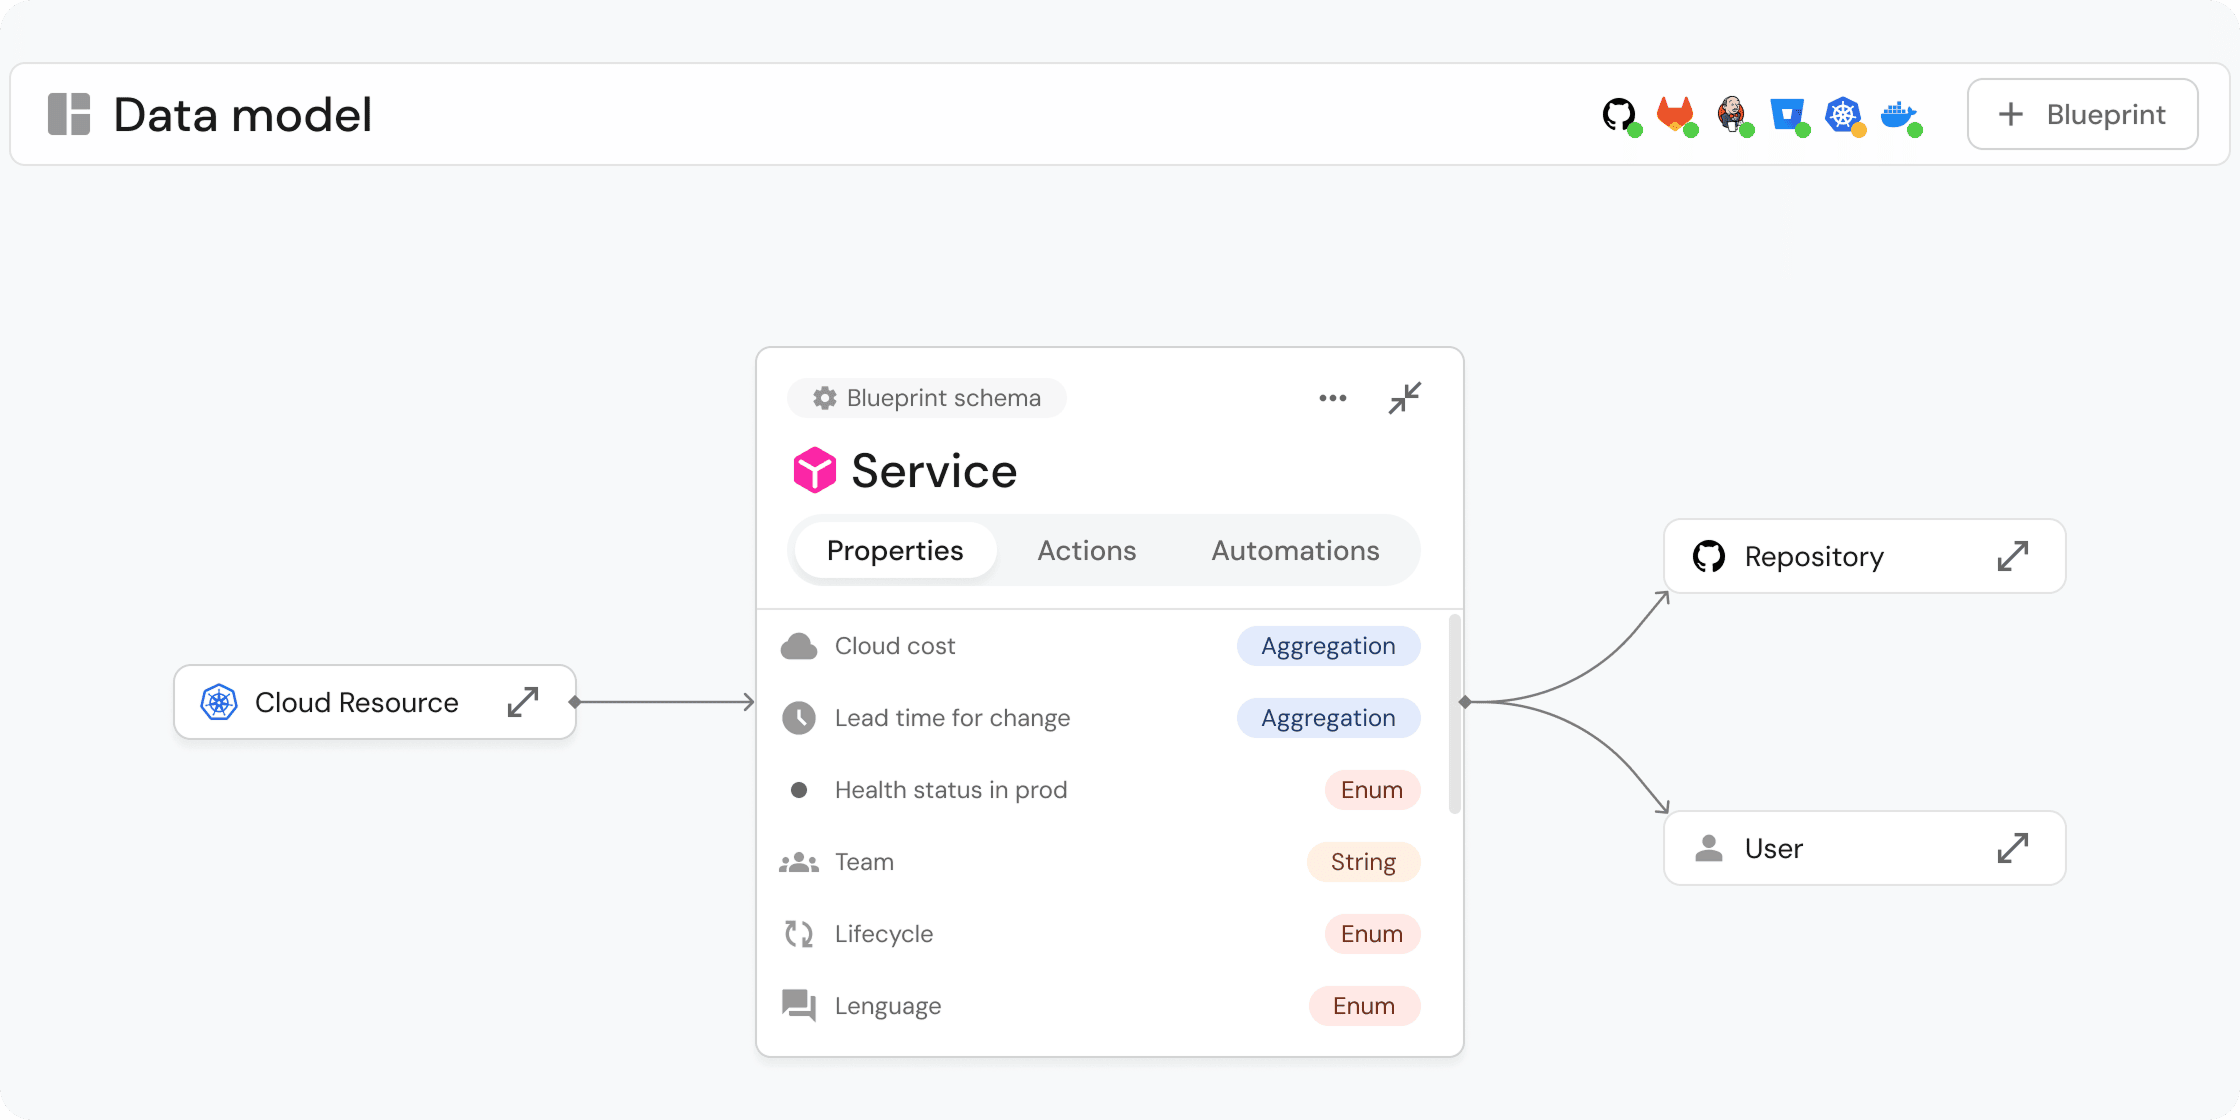Viewport: 2240px width, 1120px height.
Task: Click the add Blueprint button
Action: (x=2082, y=114)
